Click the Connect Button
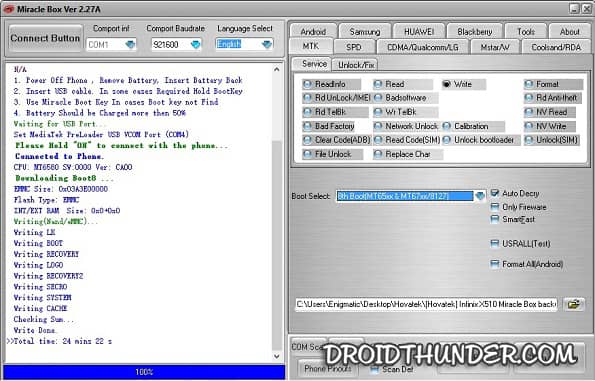Viewport: 595px width, 381px height. tap(45, 38)
